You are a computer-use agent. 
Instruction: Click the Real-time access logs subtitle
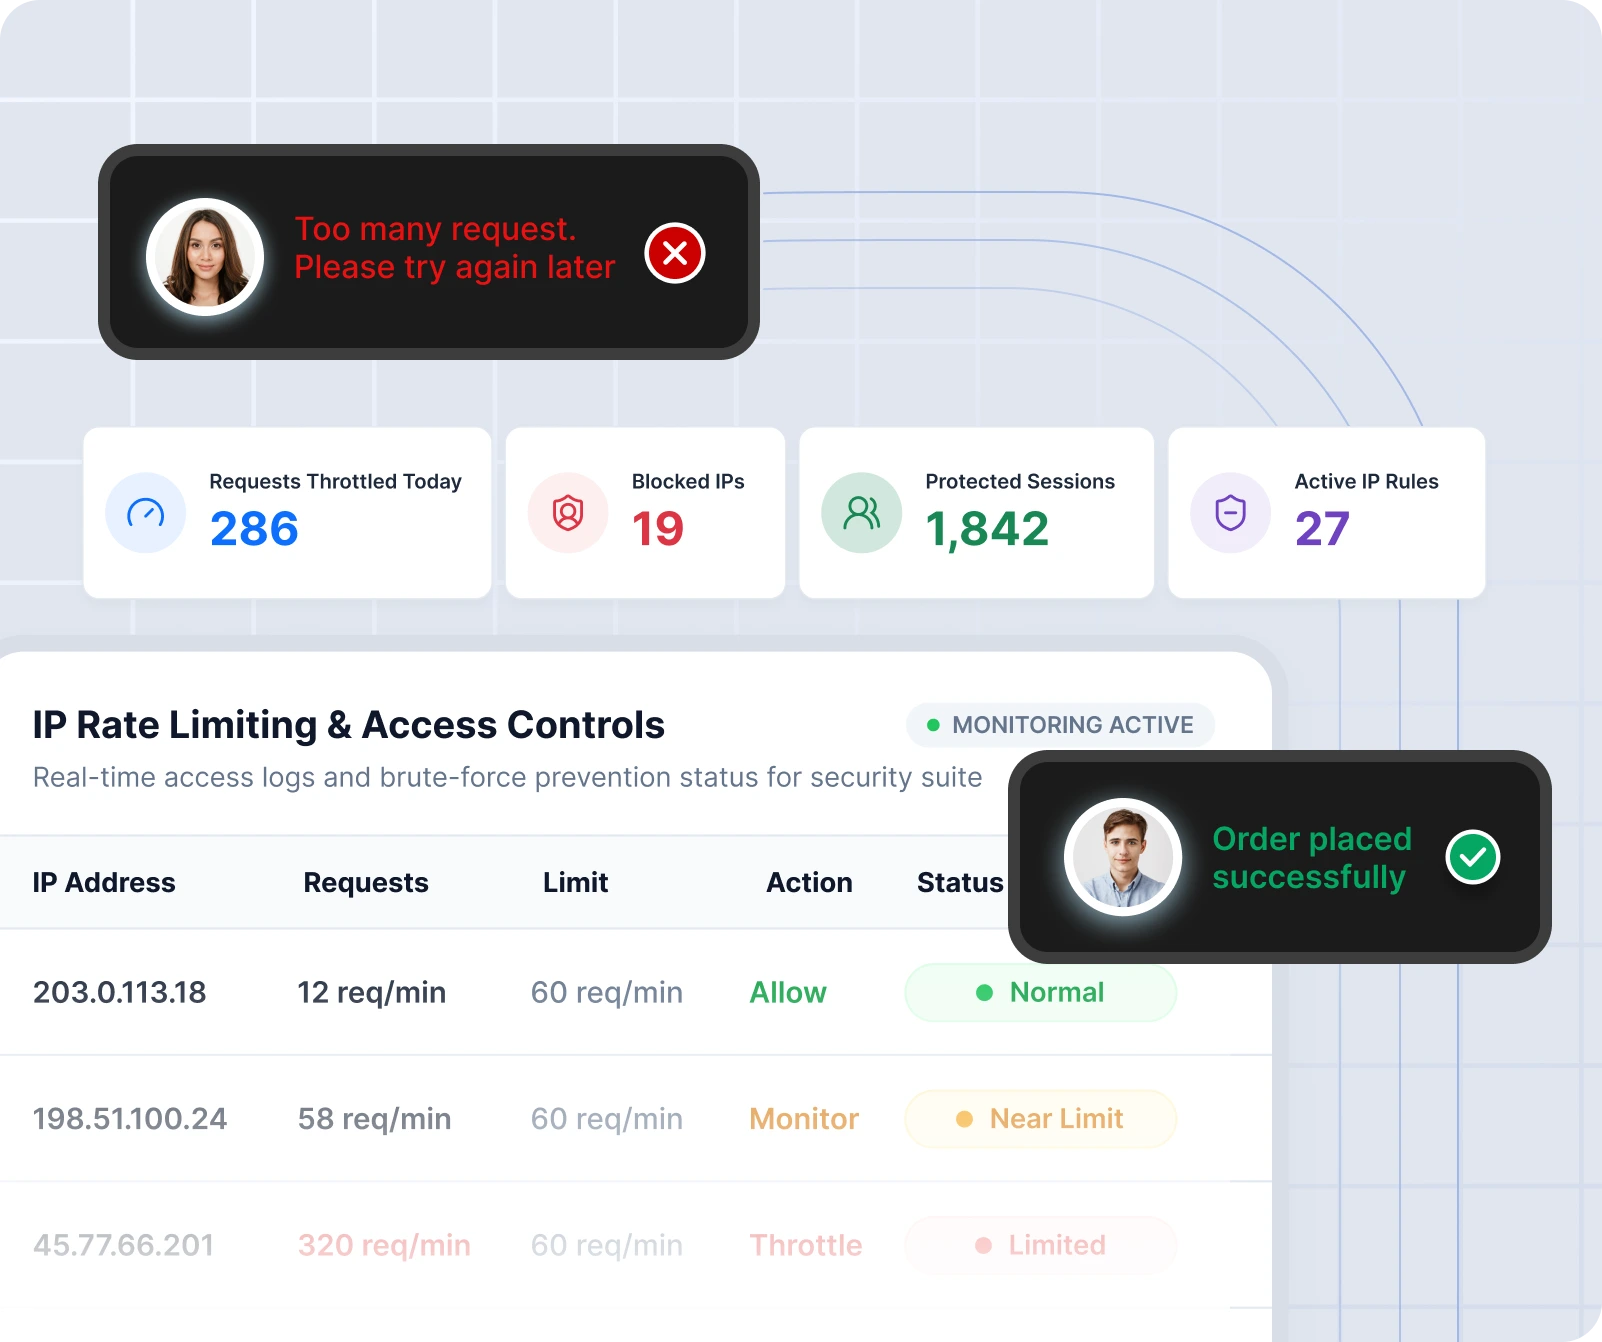[507, 778]
